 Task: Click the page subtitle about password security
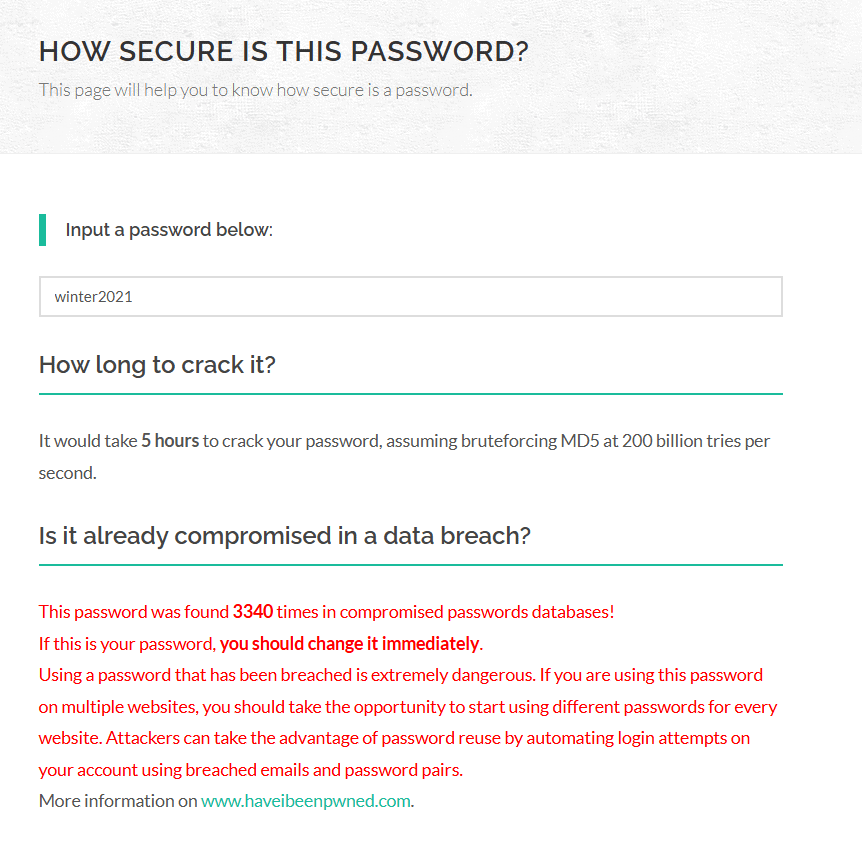[x=256, y=90]
